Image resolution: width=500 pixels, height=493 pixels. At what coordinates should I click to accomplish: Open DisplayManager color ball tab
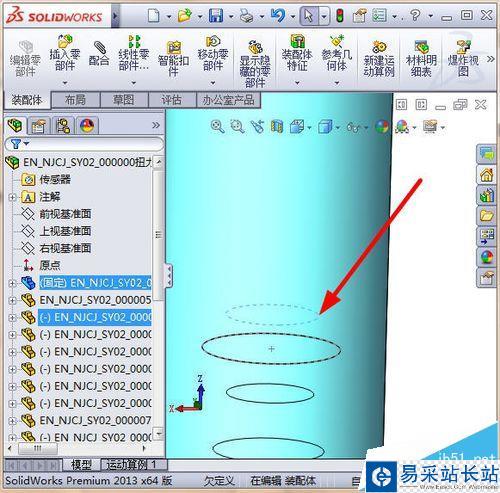[87, 126]
